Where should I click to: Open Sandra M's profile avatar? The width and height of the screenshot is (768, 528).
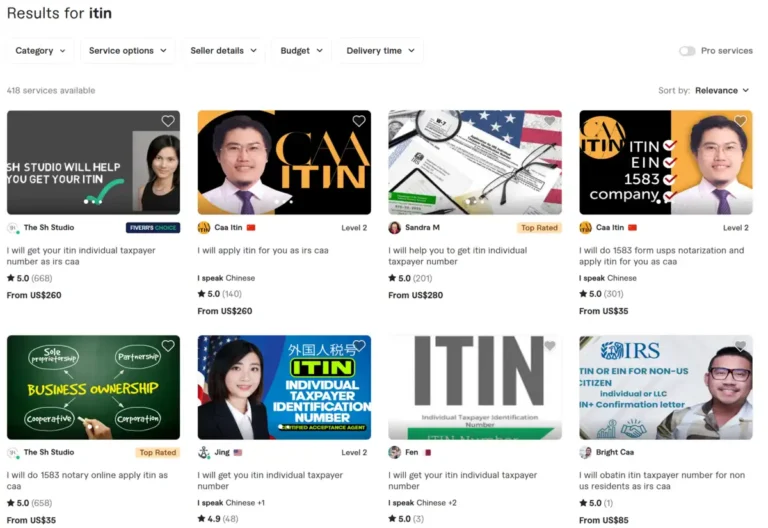click(394, 228)
